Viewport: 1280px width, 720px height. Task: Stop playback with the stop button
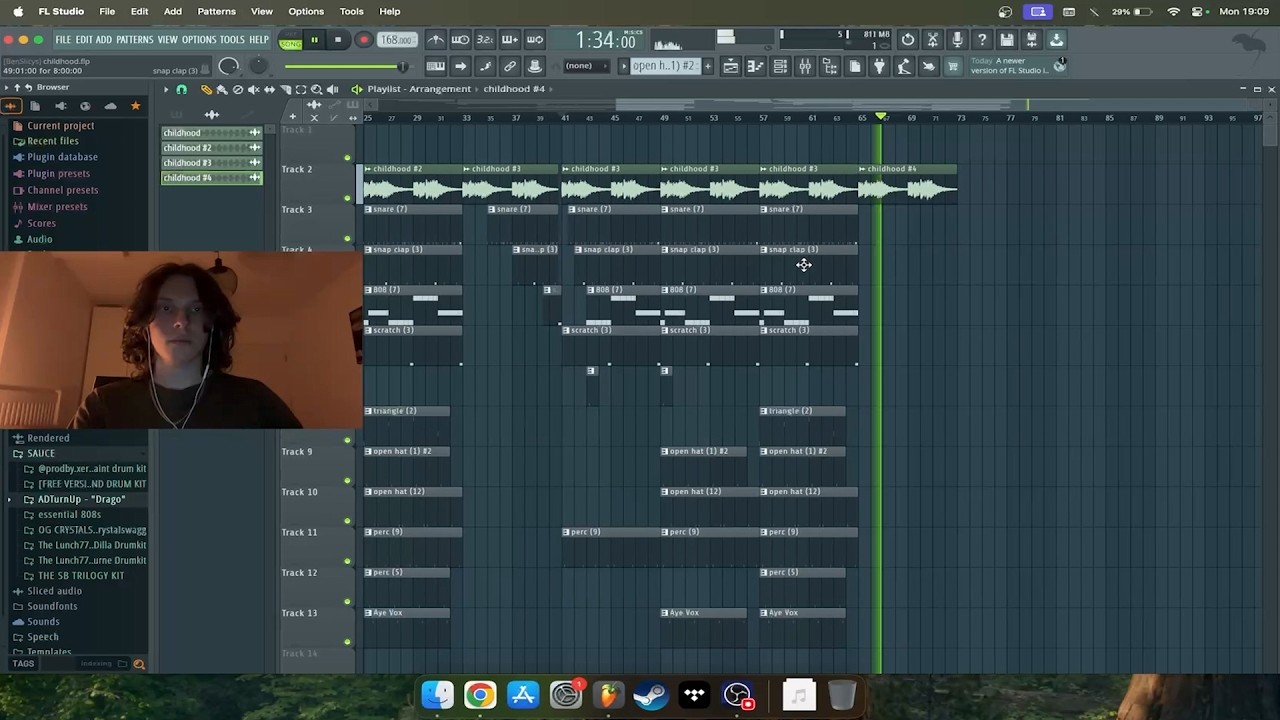(x=338, y=40)
